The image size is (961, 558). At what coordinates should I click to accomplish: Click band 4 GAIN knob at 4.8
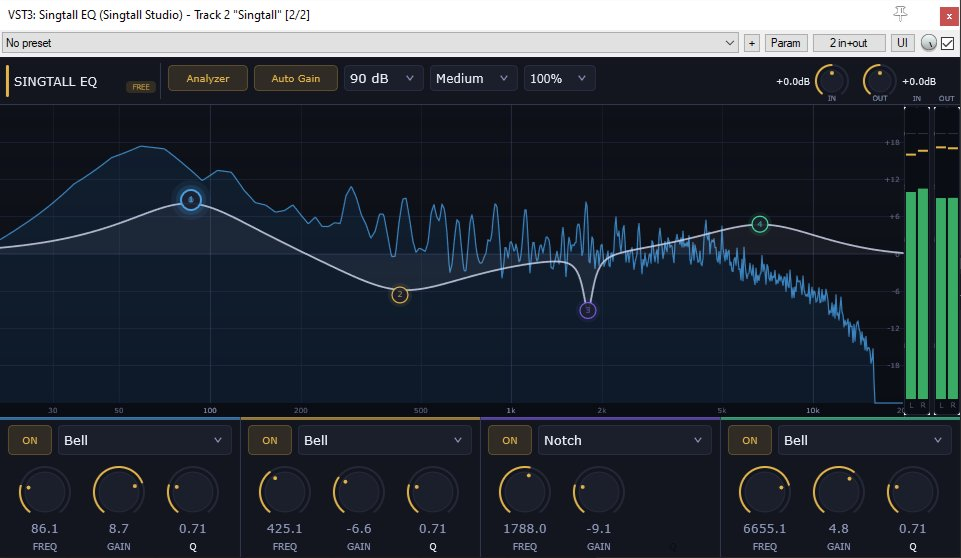click(838, 492)
